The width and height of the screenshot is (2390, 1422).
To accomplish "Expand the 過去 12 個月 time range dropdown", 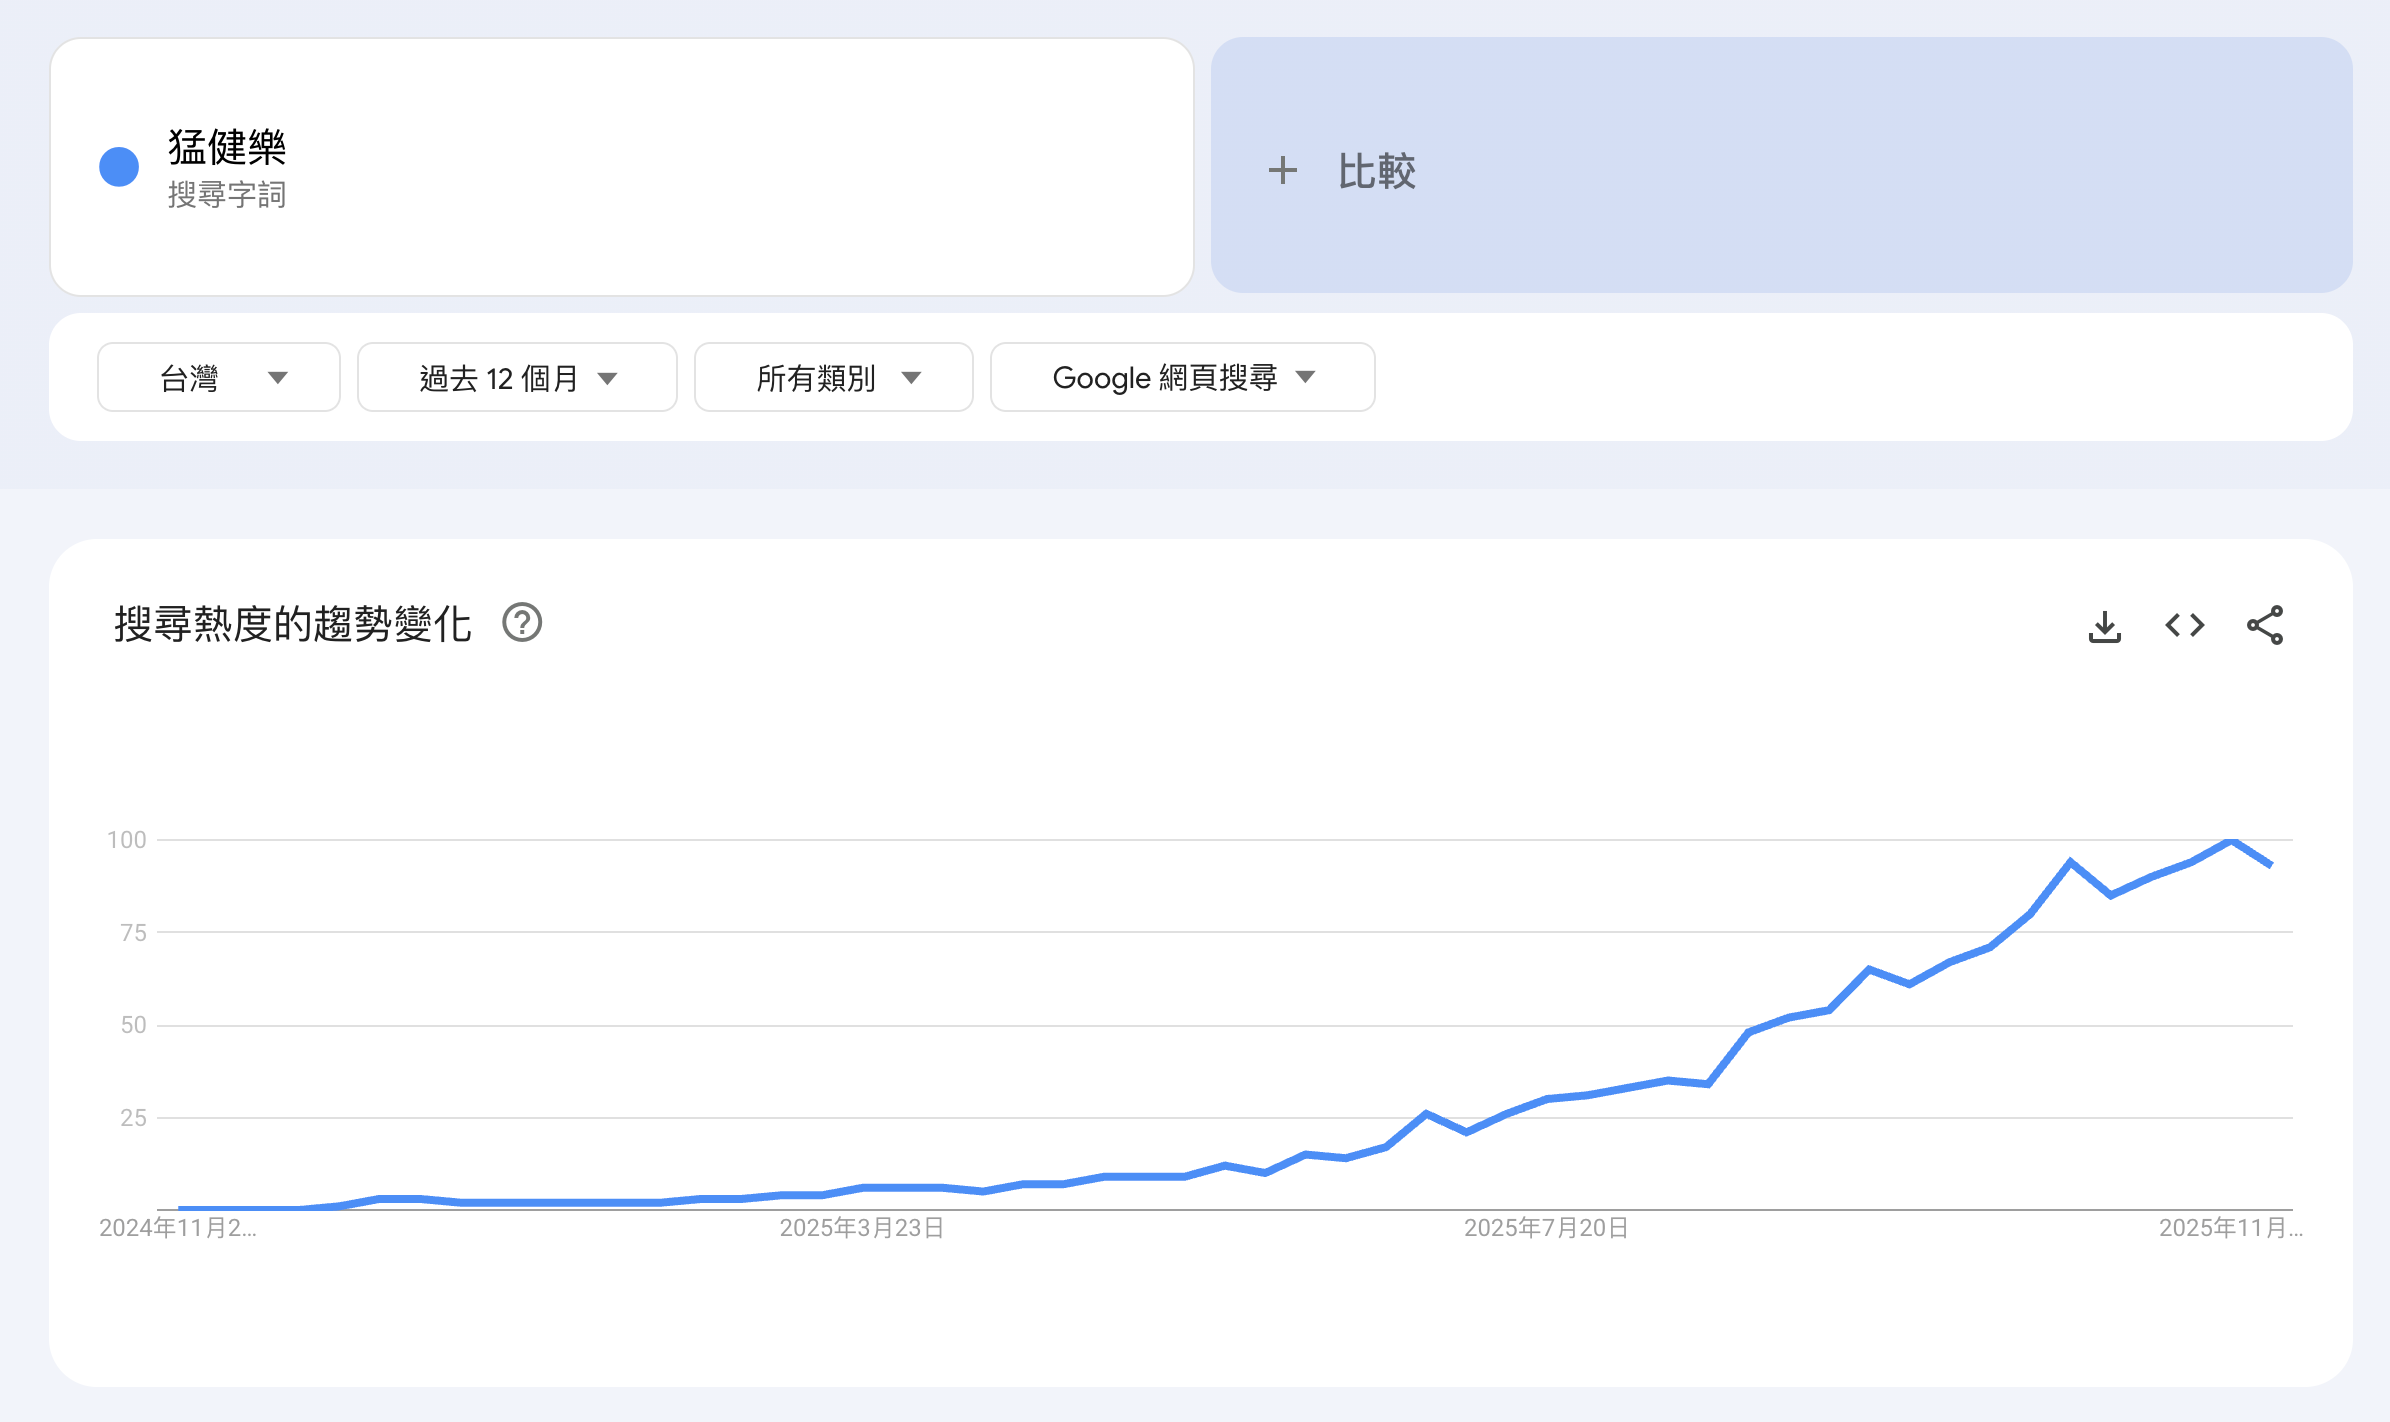I will pos(517,377).
